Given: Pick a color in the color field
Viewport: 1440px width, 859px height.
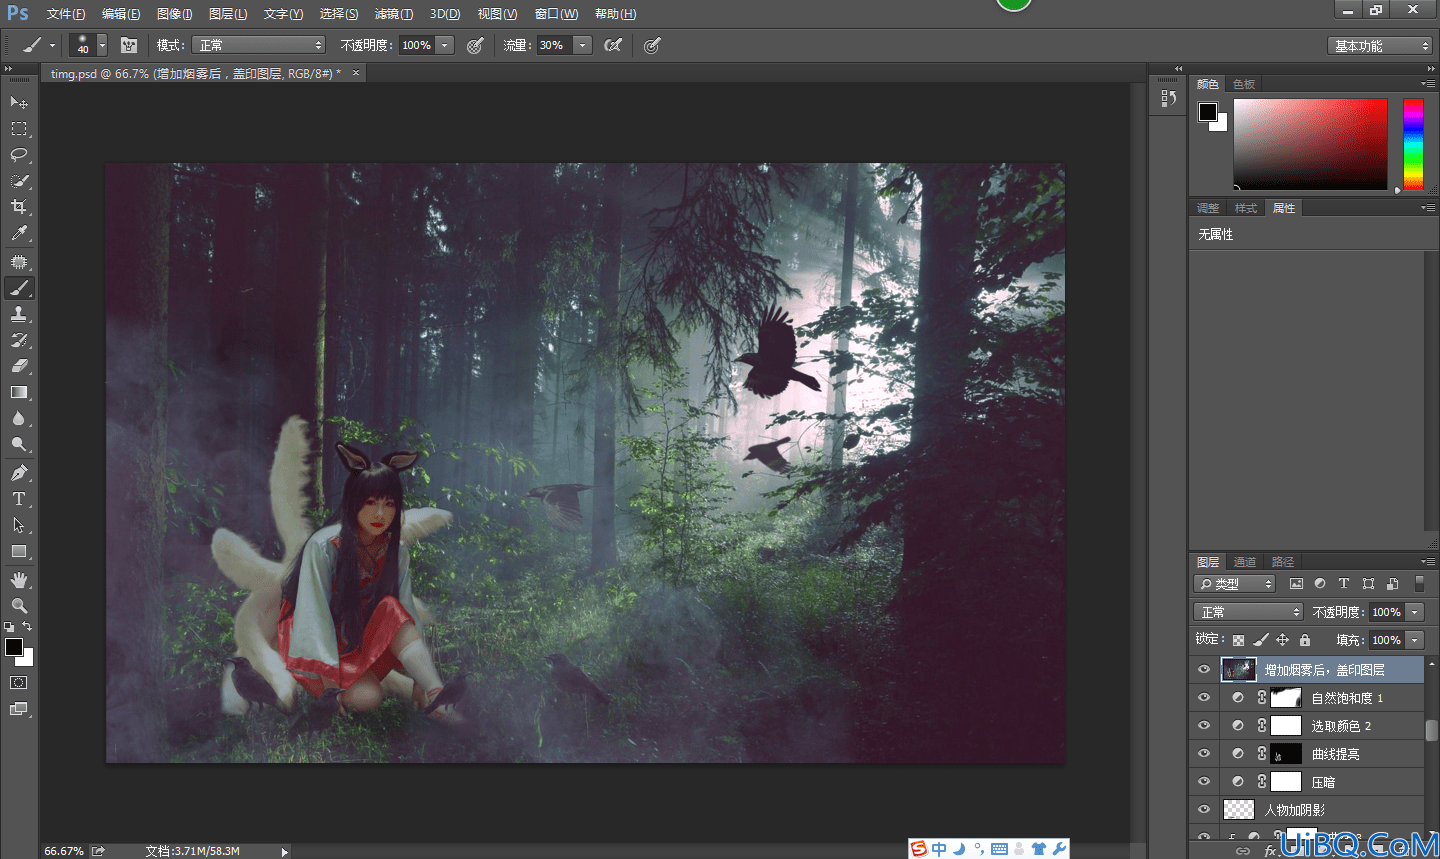Looking at the screenshot, I should pos(1310,144).
